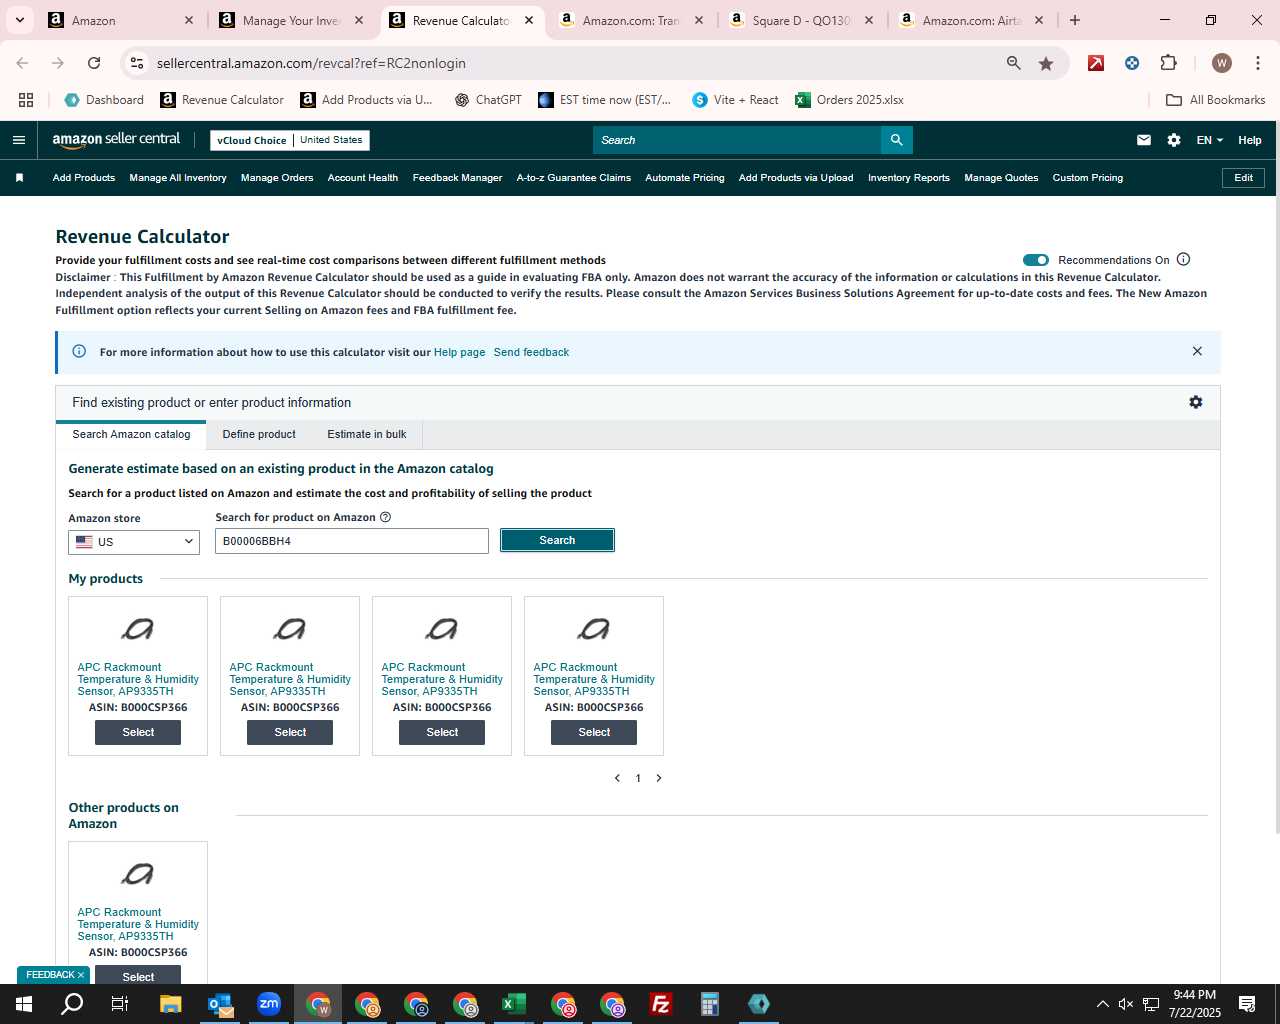Click the search magnifier button in header

tap(896, 140)
